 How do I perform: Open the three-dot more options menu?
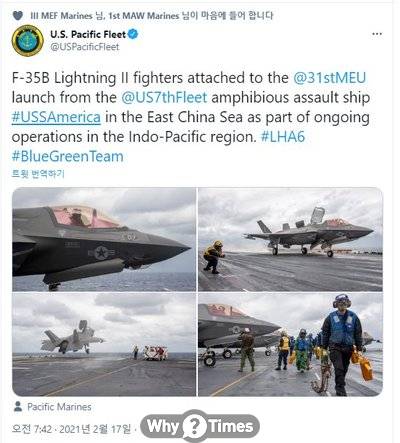click(x=377, y=34)
